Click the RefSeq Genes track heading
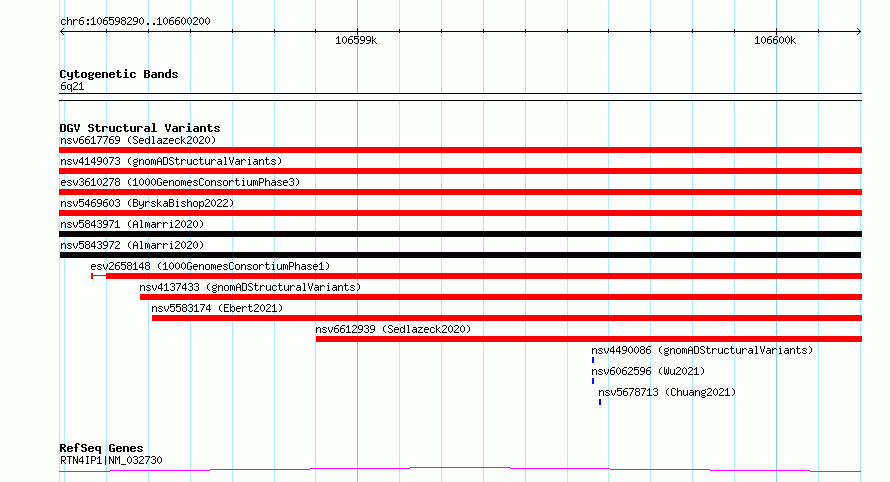 coord(101,448)
